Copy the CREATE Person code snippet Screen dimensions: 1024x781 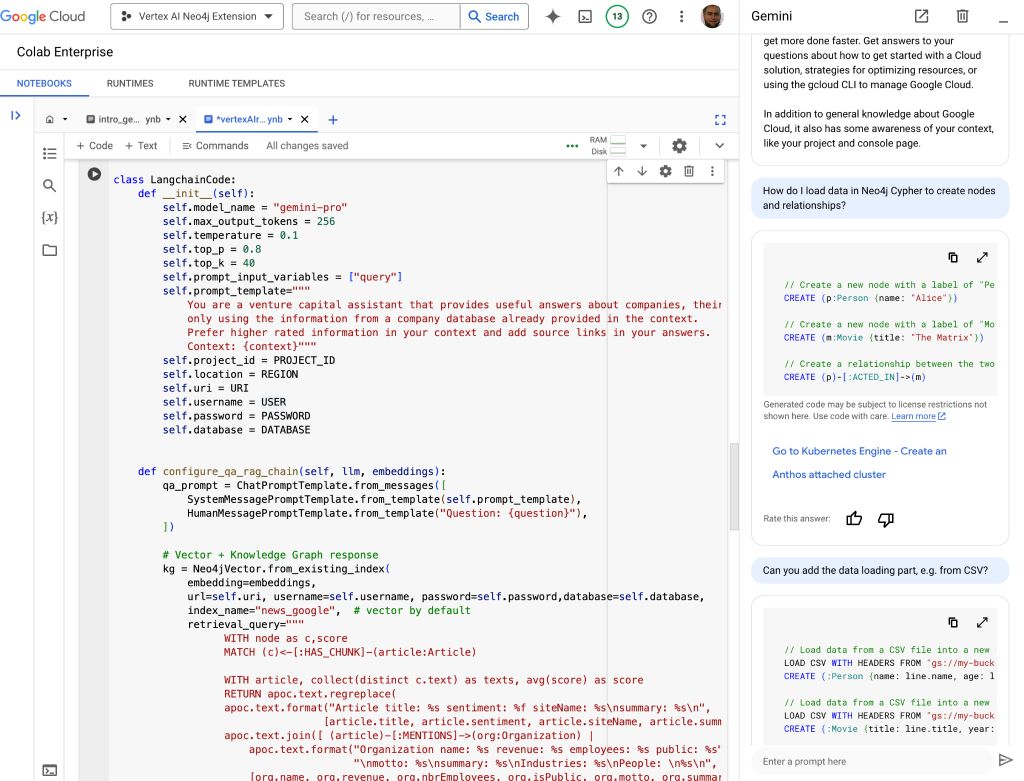[x=953, y=257]
